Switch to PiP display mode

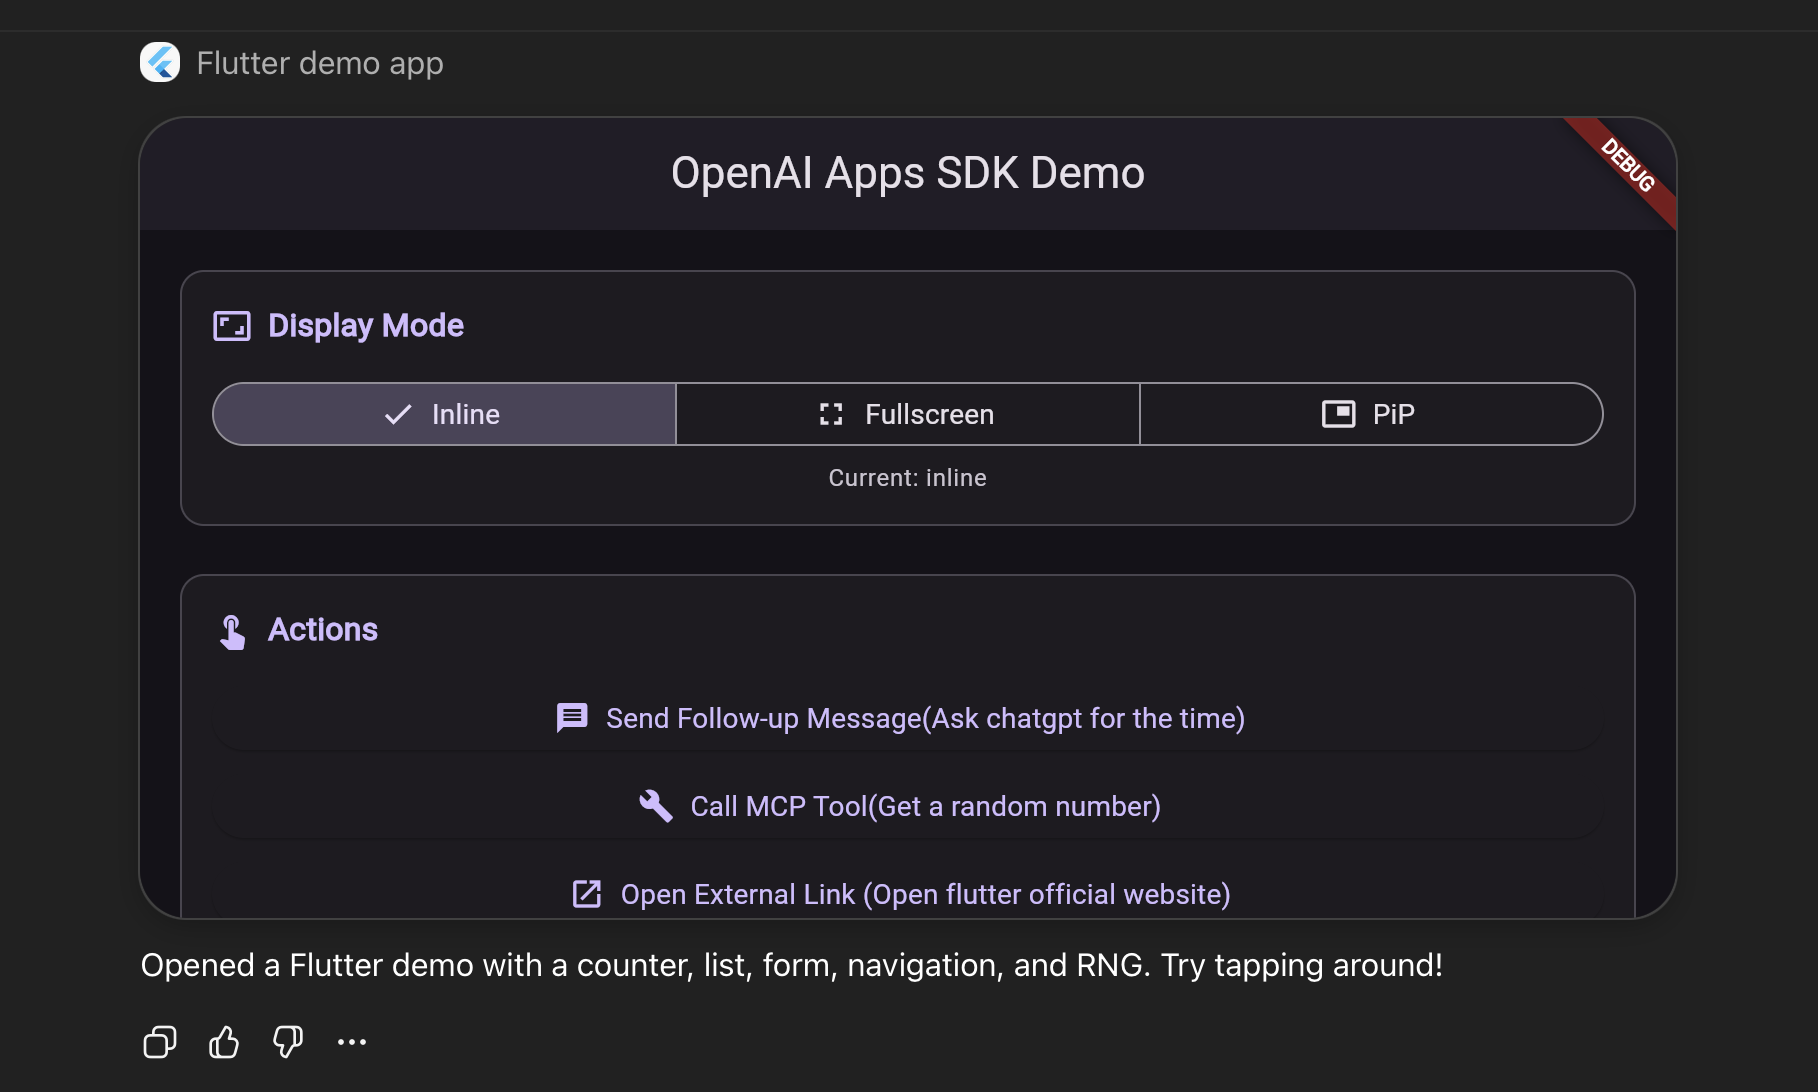tap(1371, 414)
